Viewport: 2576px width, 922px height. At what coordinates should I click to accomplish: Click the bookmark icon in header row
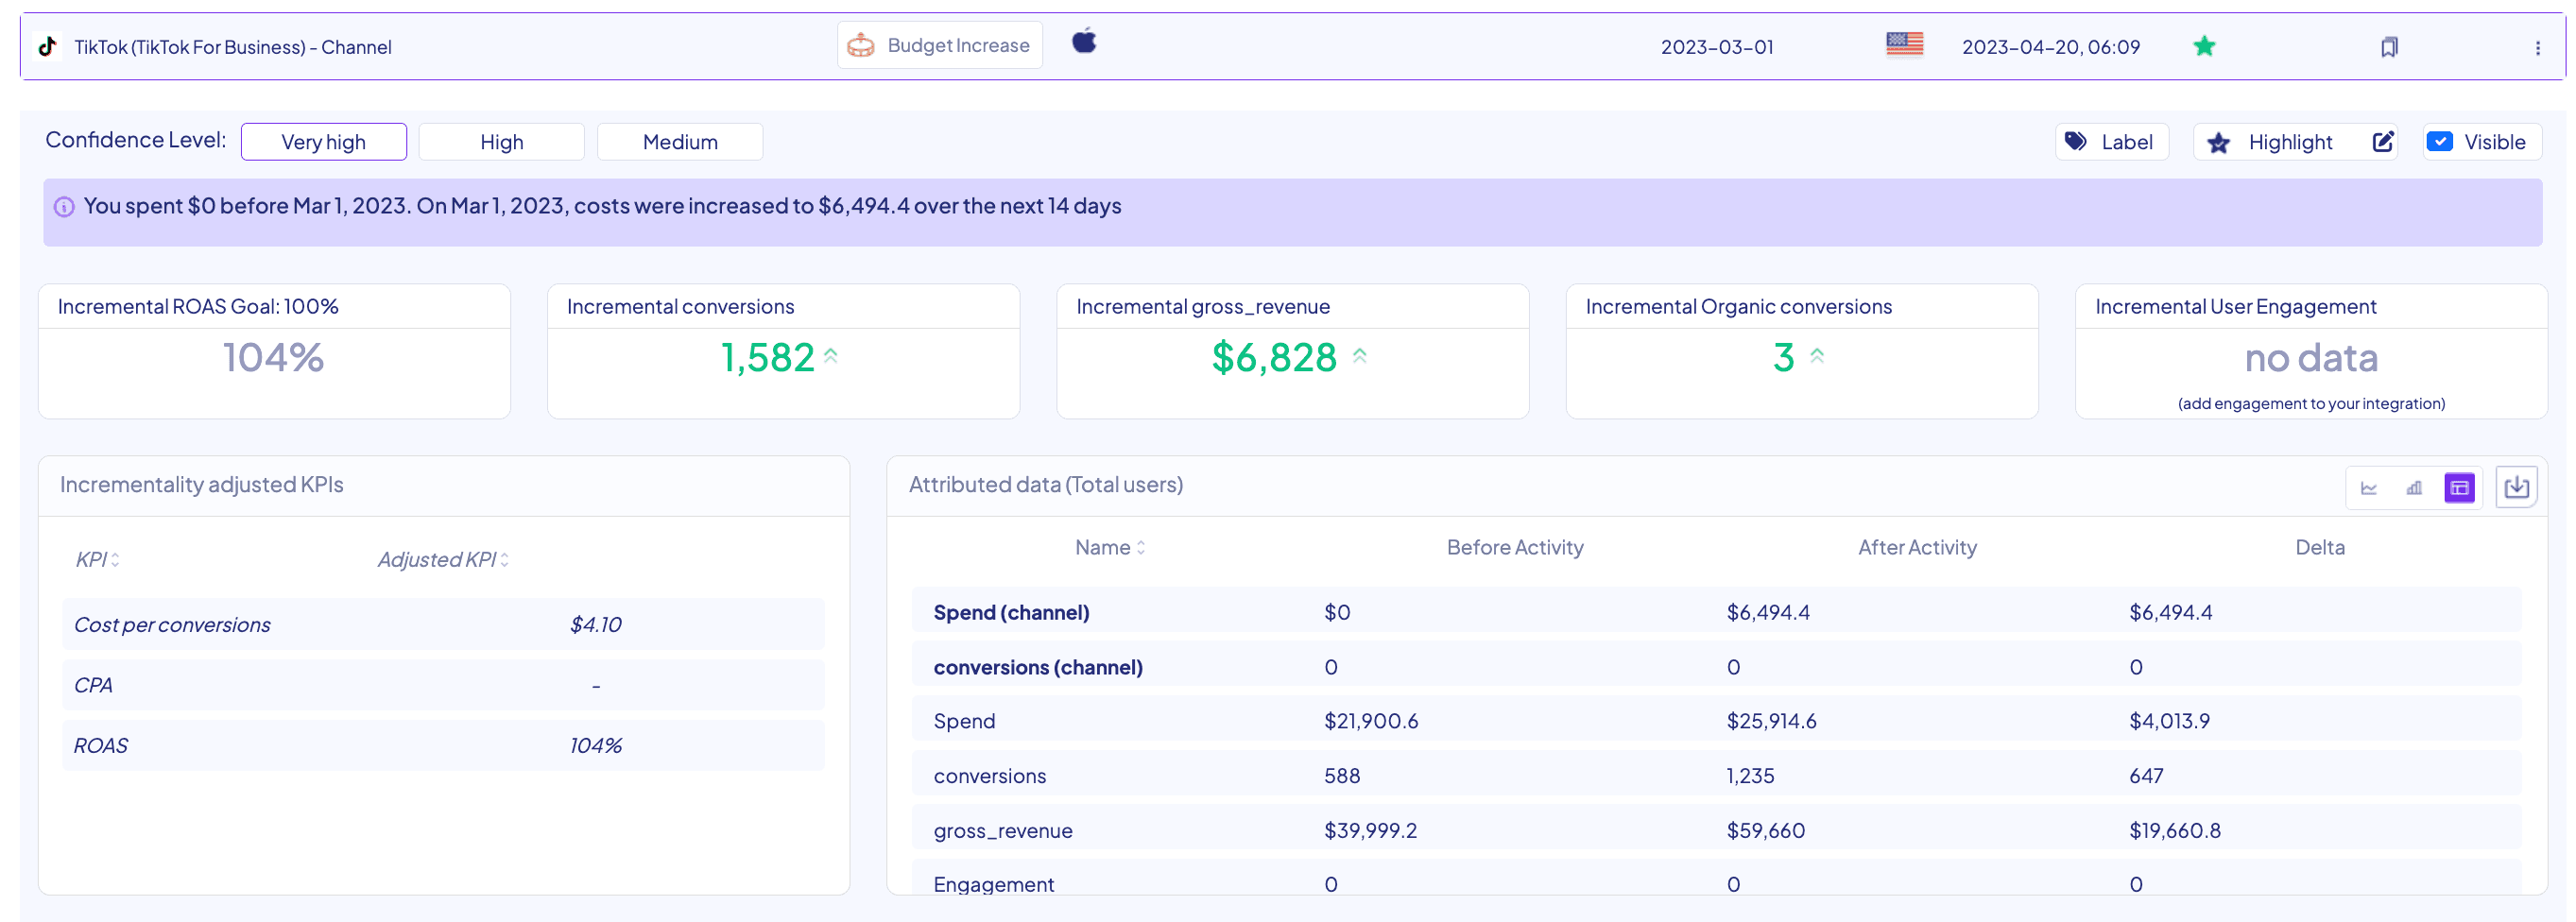pos(2389,47)
